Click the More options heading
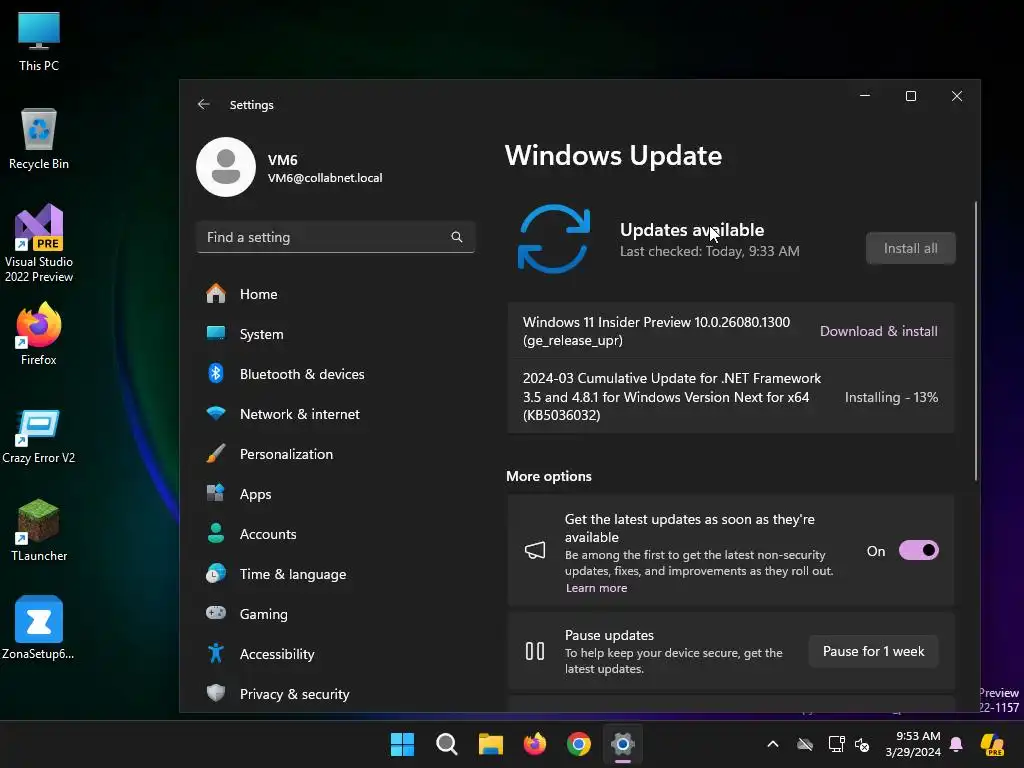Screen dimensions: 1024x768 point(549,476)
